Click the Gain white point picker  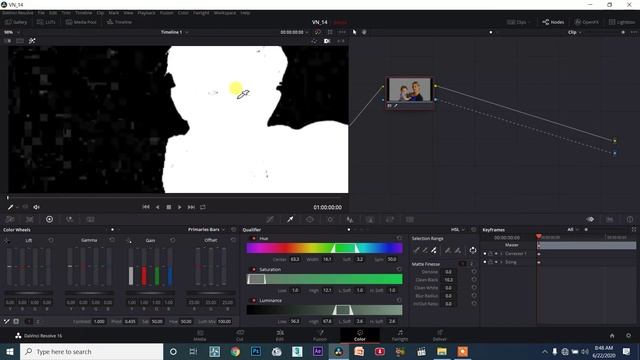click(129, 240)
